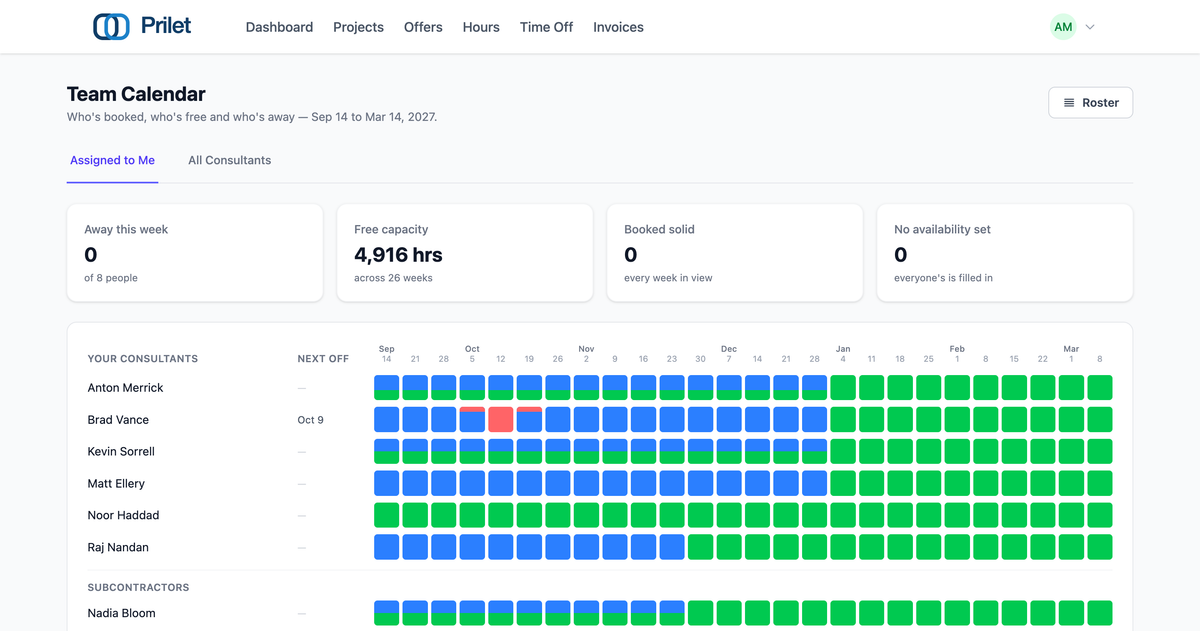The image size is (1200, 631).
Task: Expand the account menu chevron
Action: [1090, 27]
